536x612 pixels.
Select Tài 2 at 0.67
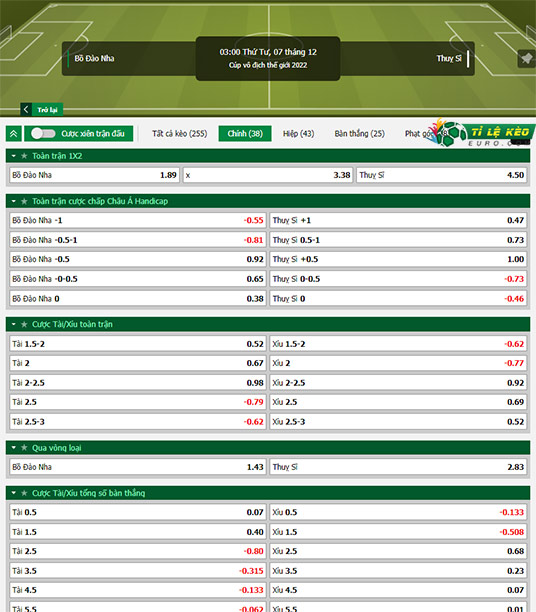[x=137, y=363]
